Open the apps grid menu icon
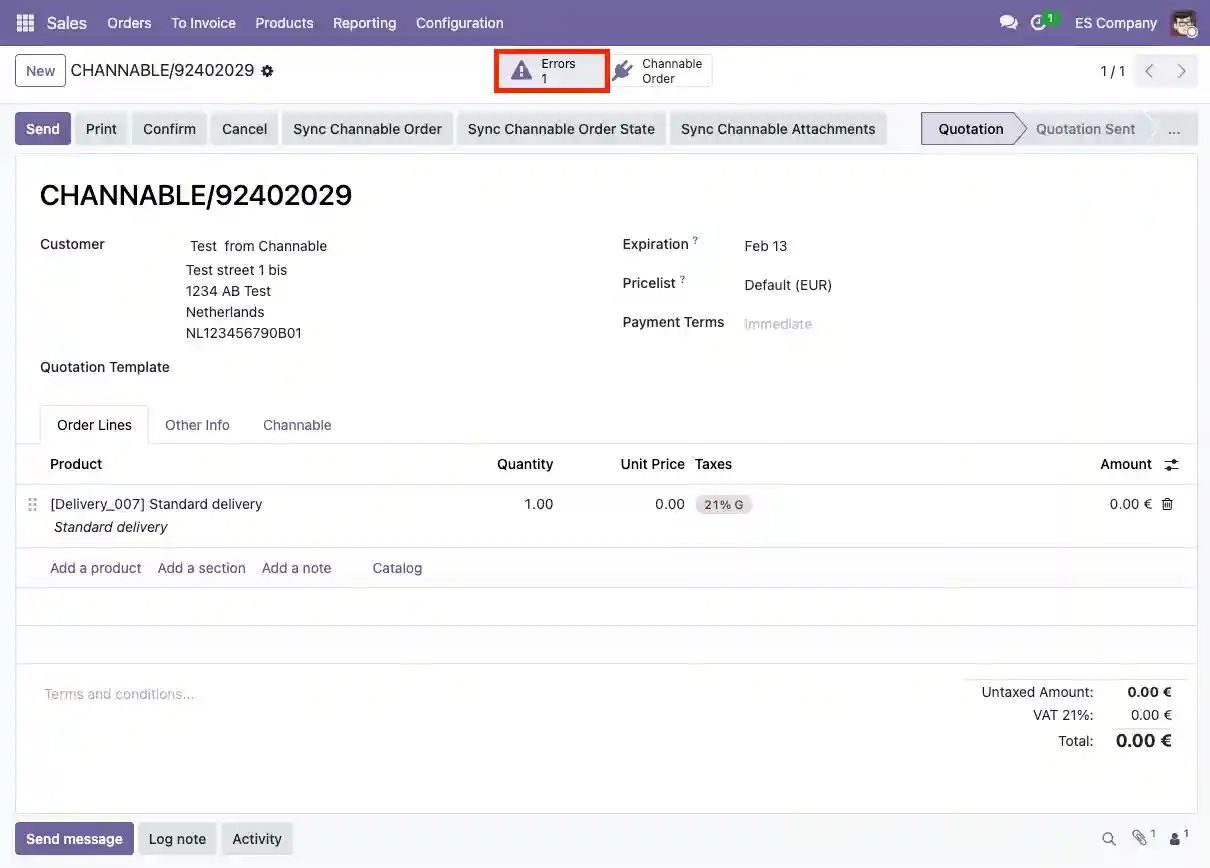The image size is (1210, 868). [x=25, y=22]
